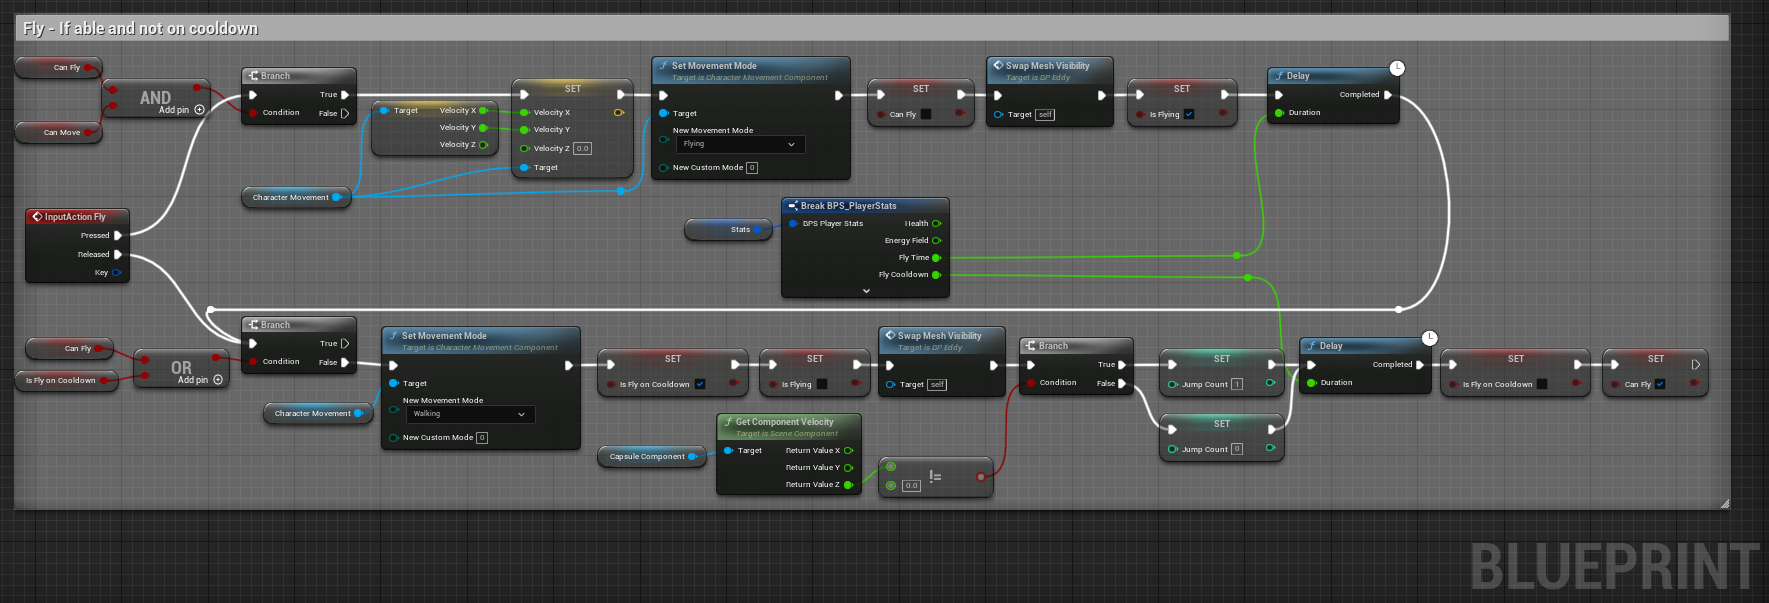Click the clock icon on the top Delay node
This screenshot has width=1769, height=603.
pos(1397,68)
